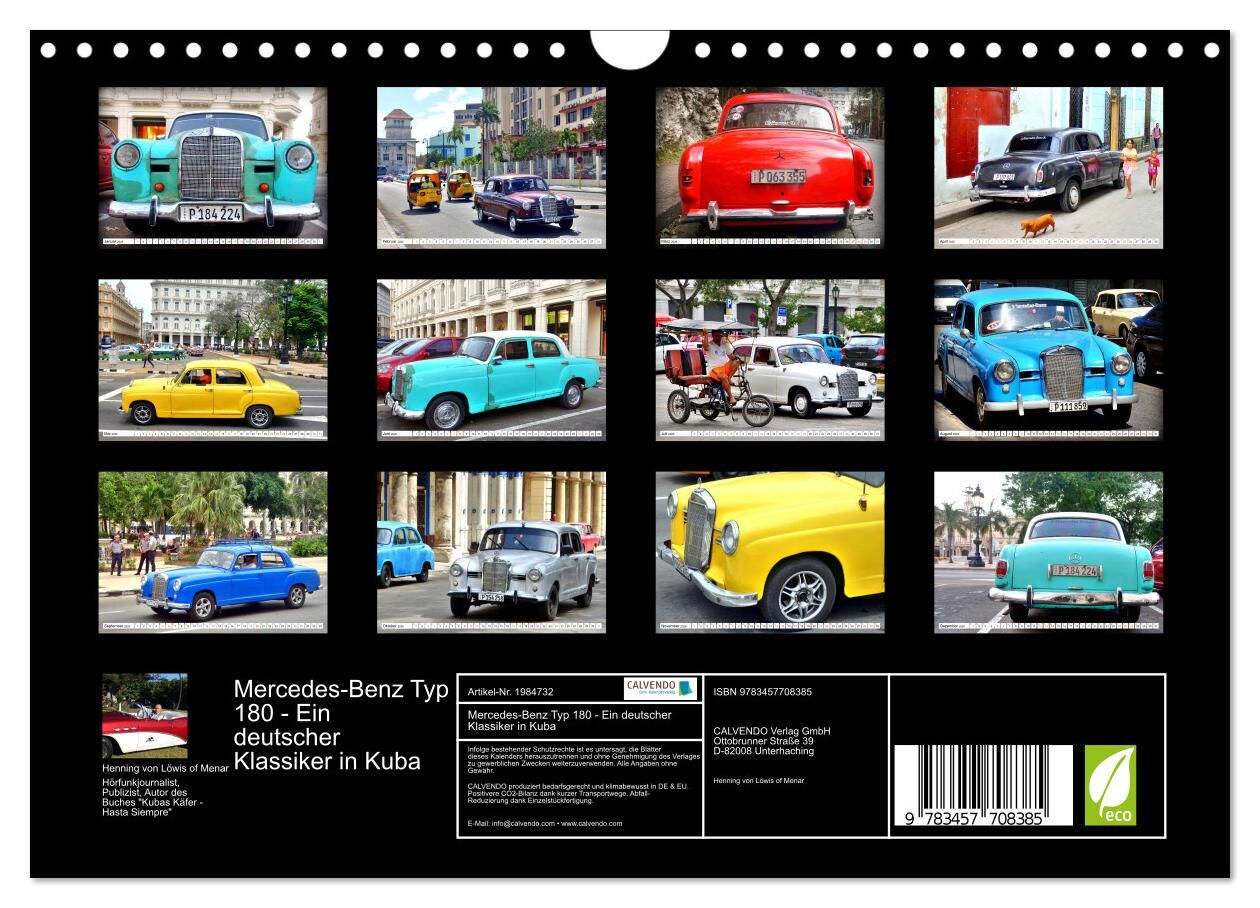The image size is (1260, 908).
Task: Open the December turquoise Mercedes rear photo
Action: pos(1048,551)
